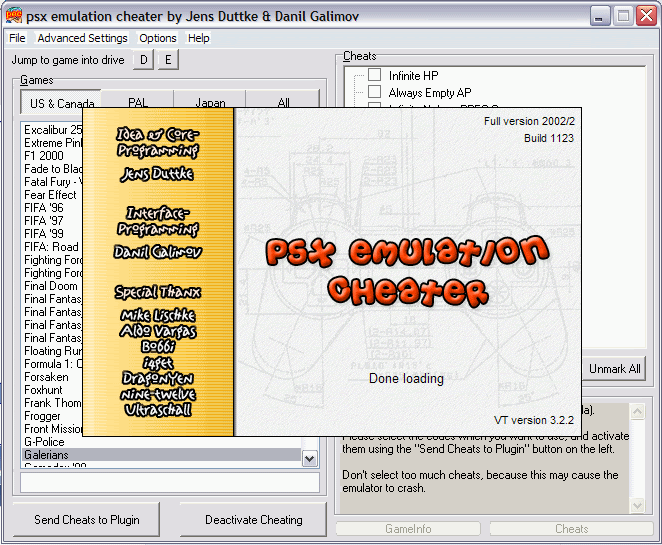Select Fade to Black entry in list

pyautogui.click(x=53, y=169)
